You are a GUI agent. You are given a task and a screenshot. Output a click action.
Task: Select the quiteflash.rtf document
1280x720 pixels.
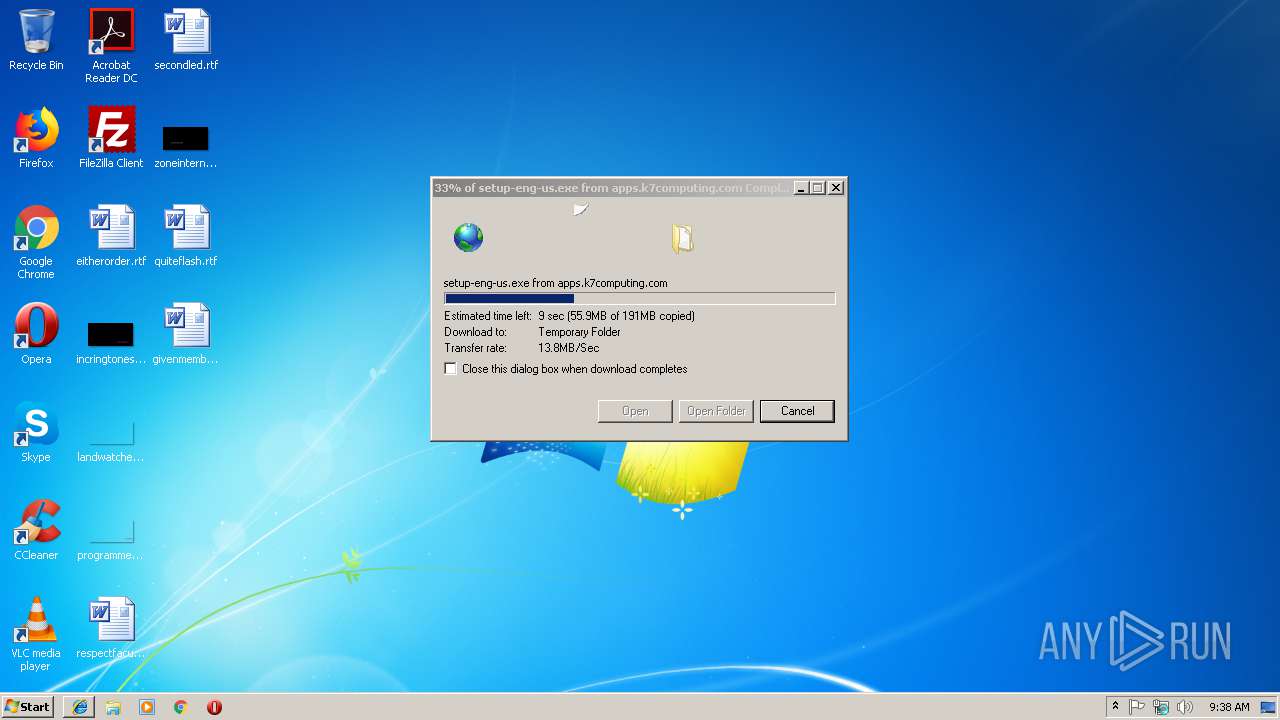186,236
